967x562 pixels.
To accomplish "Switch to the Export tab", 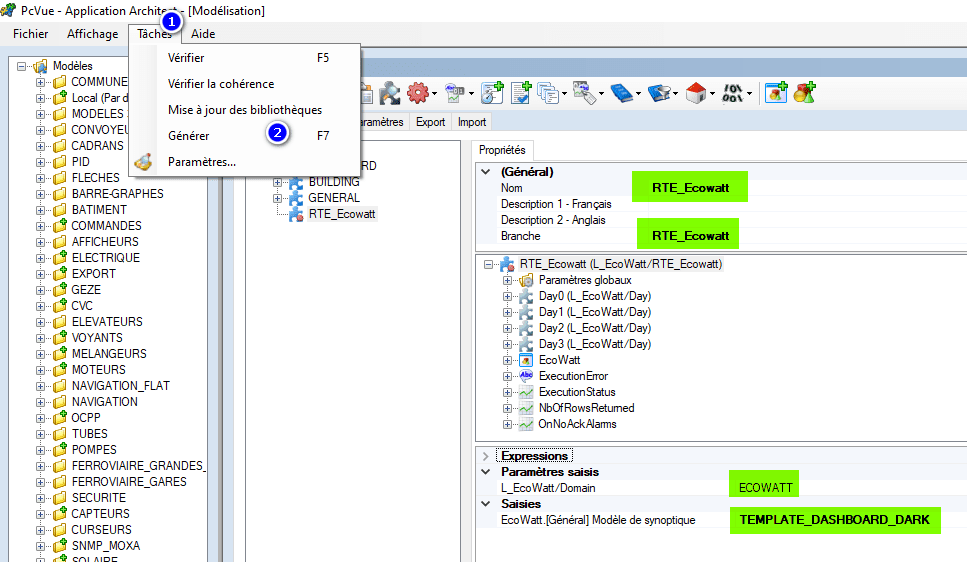I will coord(430,122).
